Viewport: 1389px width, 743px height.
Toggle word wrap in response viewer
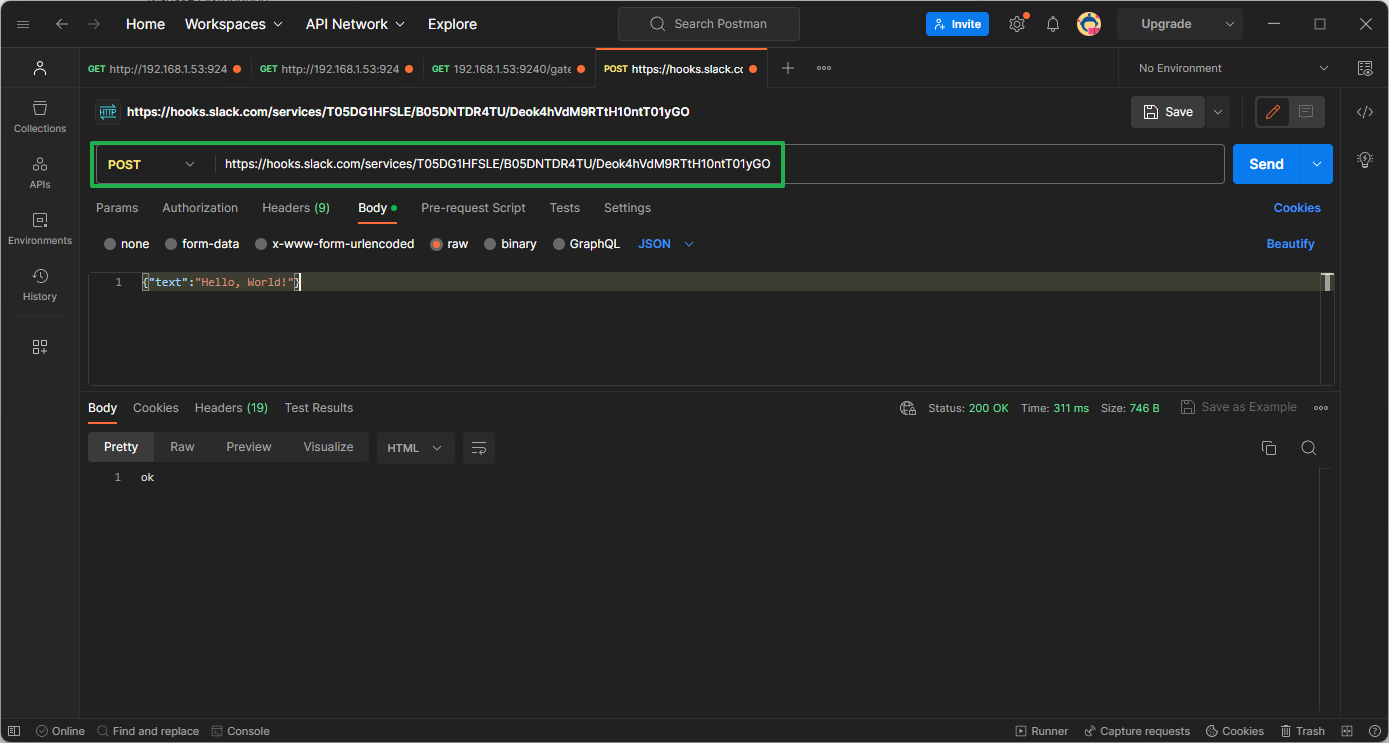pos(478,448)
